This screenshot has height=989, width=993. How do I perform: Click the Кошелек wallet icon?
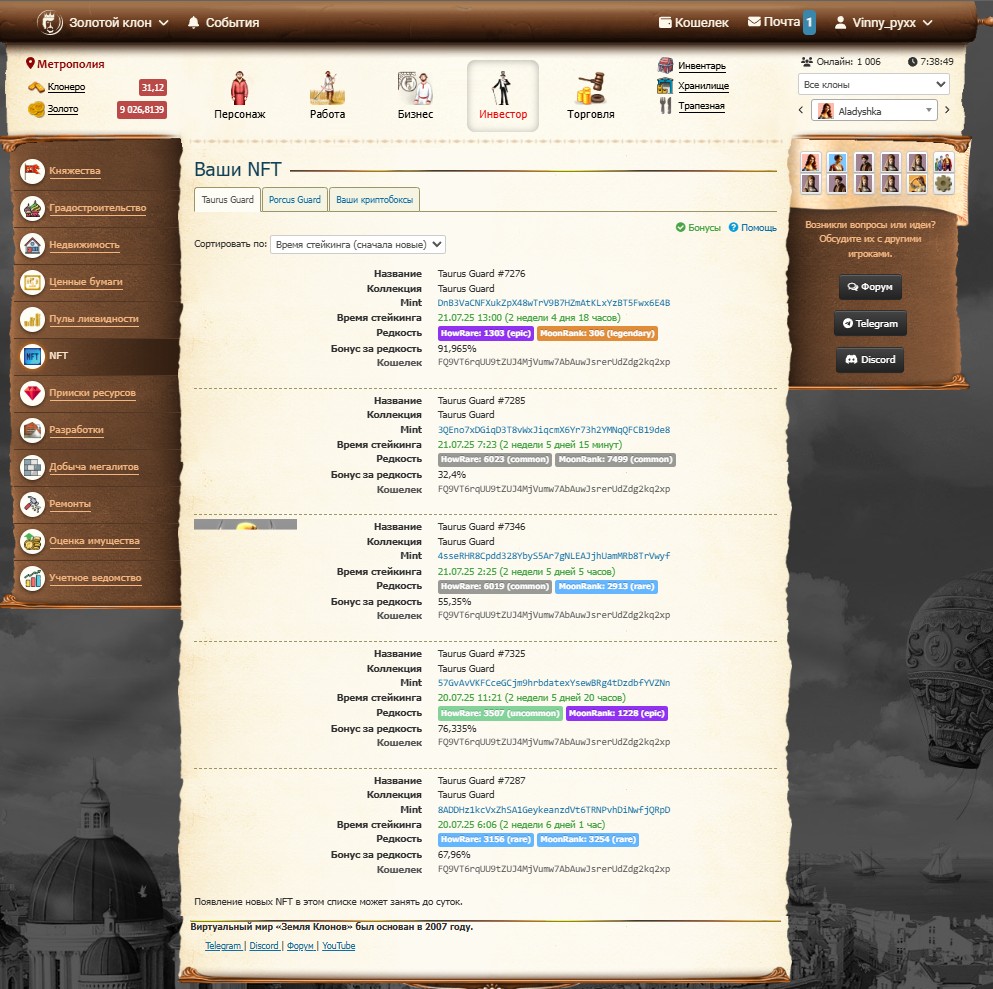pos(665,22)
